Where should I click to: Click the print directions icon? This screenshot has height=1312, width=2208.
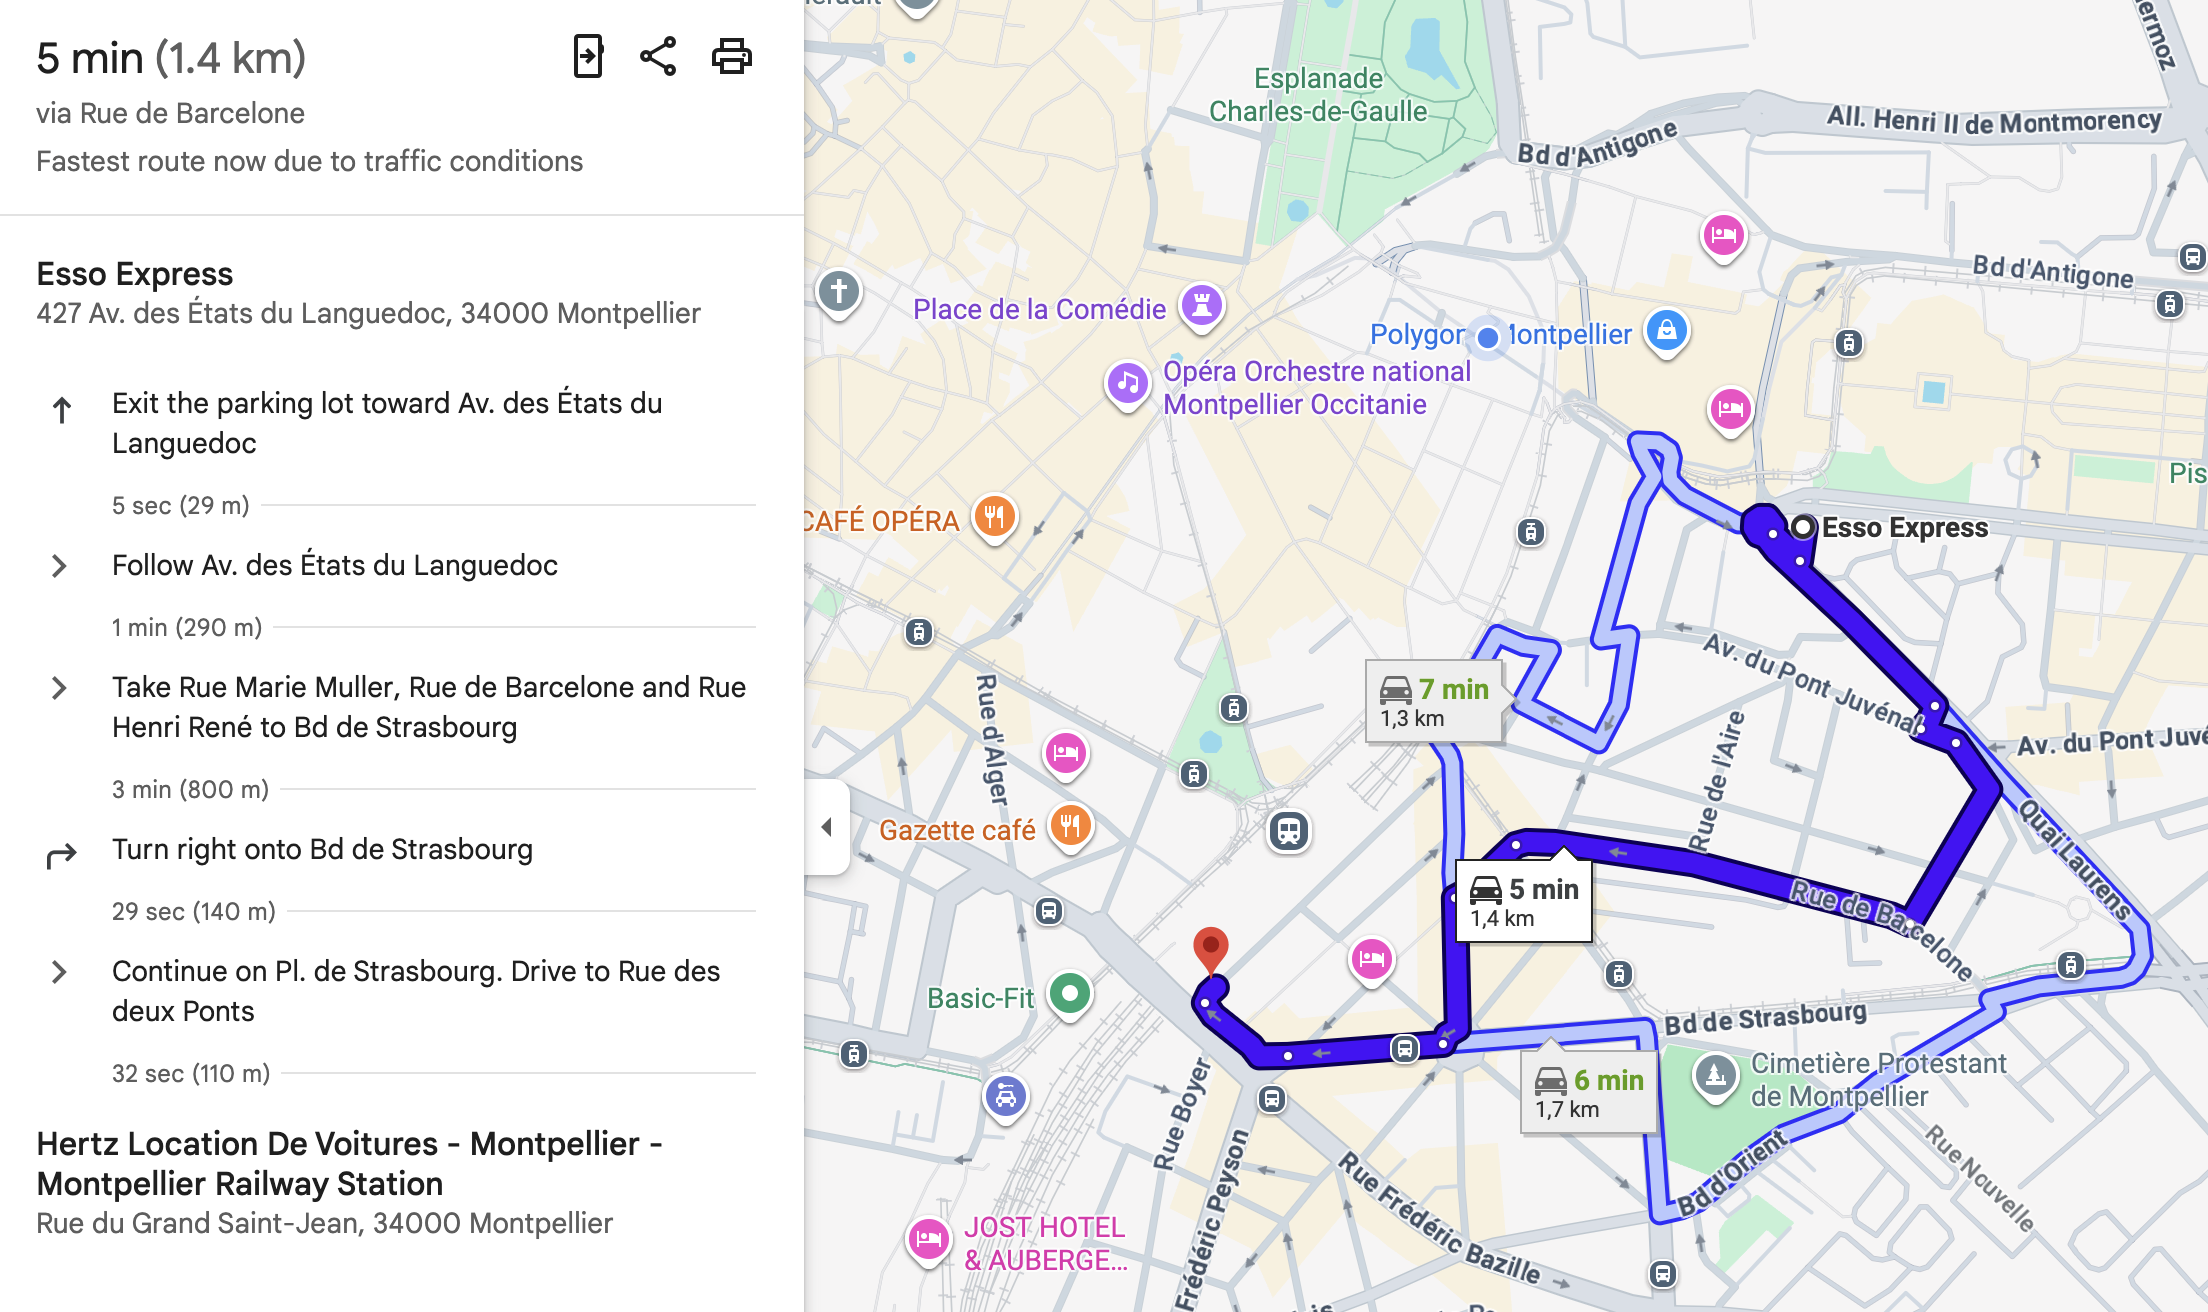coord(732,56)
